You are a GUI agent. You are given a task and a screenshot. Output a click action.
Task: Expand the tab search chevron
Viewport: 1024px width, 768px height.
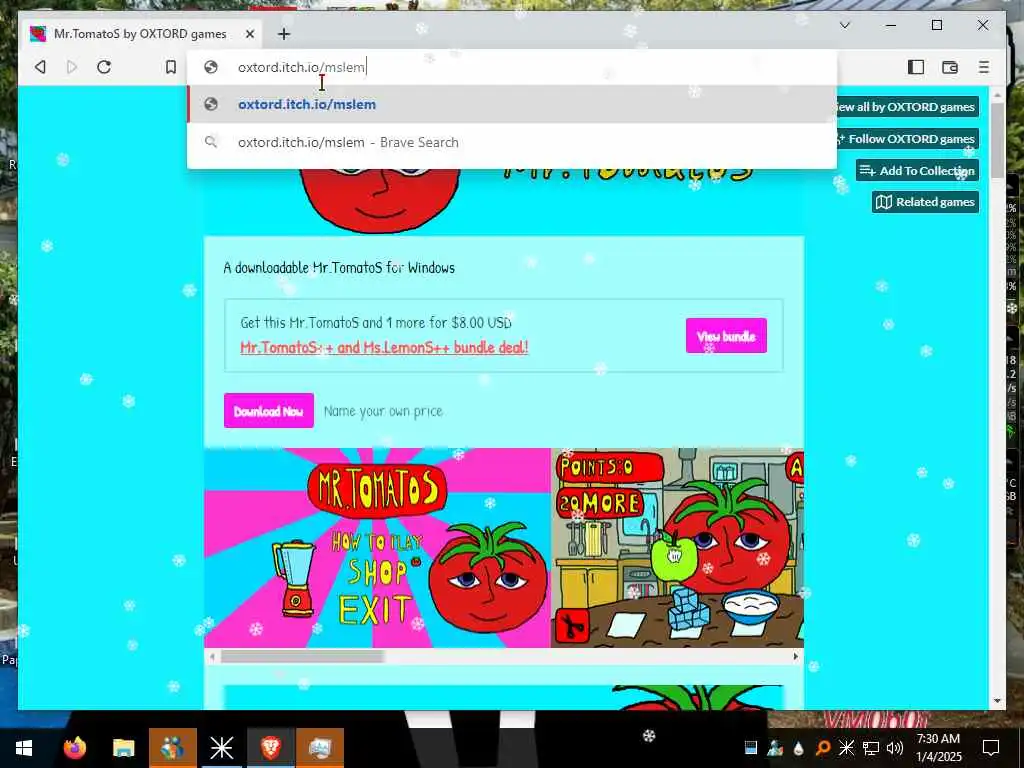pyautogui.click(x=844, y=25)
